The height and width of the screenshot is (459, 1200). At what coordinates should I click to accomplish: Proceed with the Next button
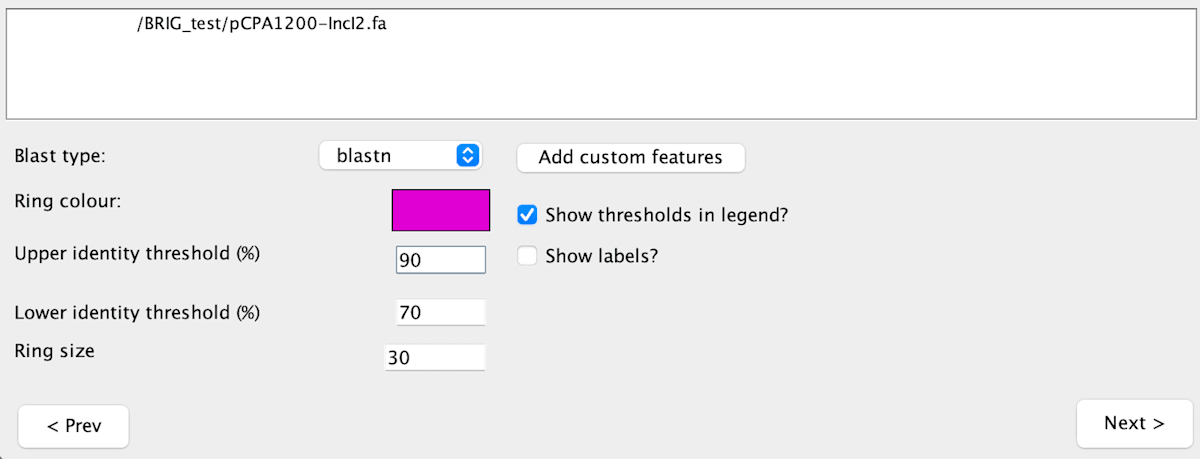click(1134, 423)
